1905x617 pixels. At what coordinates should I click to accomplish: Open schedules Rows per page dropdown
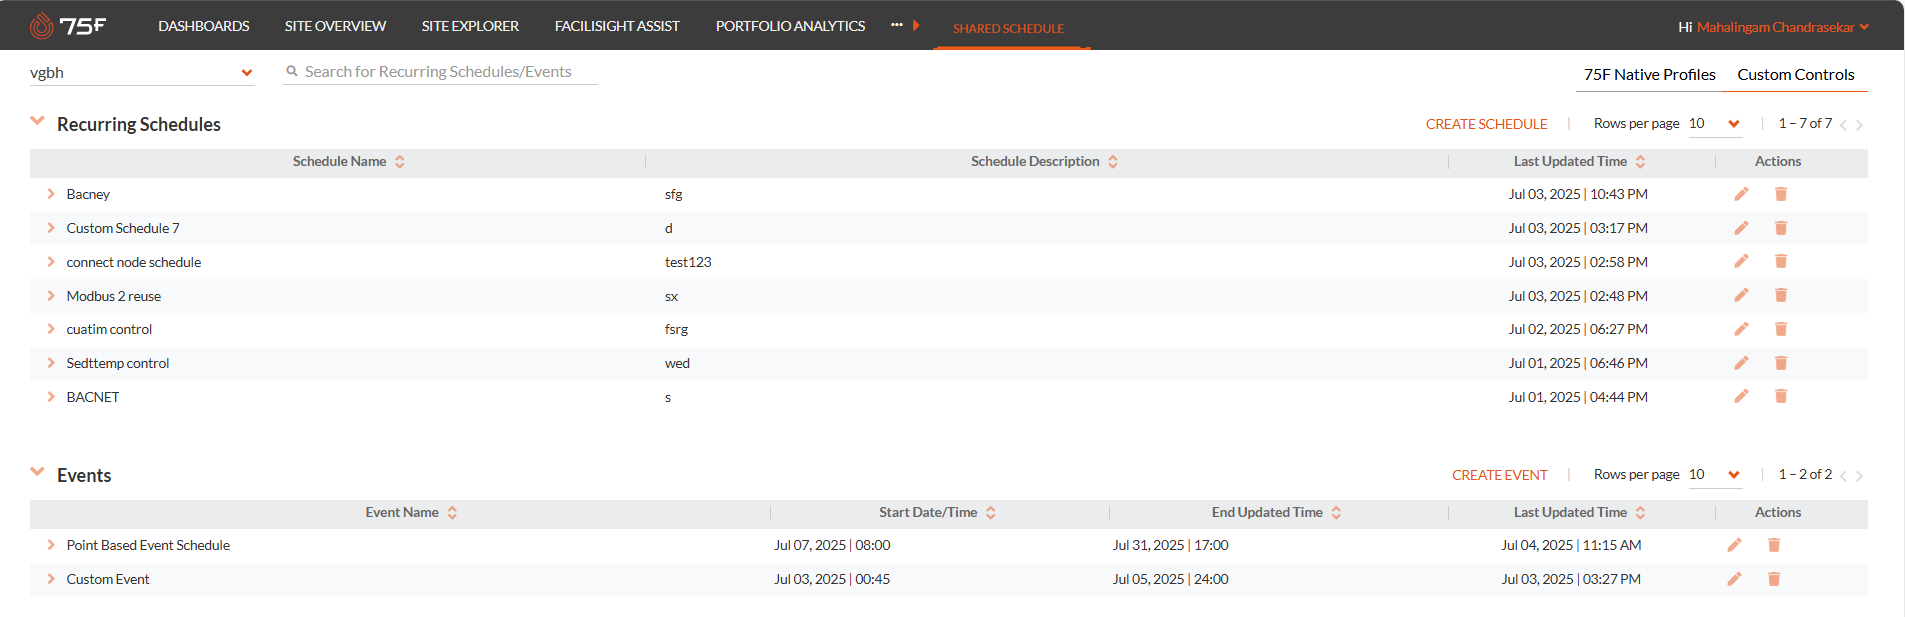click(x=1715, y=124)
